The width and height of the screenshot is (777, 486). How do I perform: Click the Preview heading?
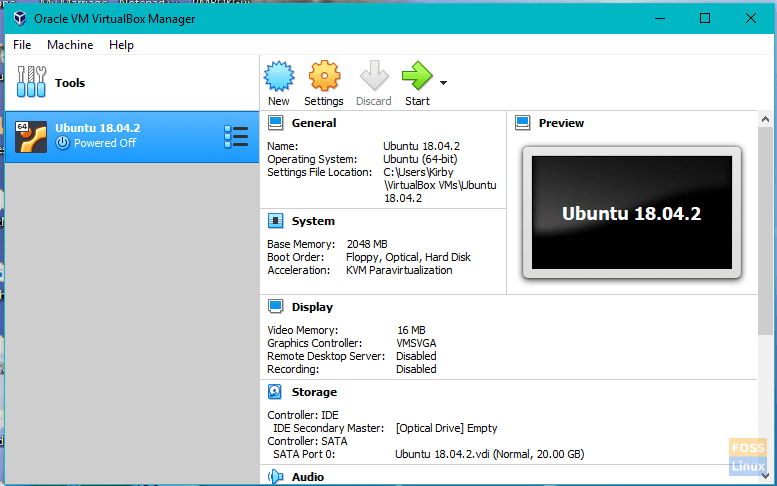coord(561,123)
